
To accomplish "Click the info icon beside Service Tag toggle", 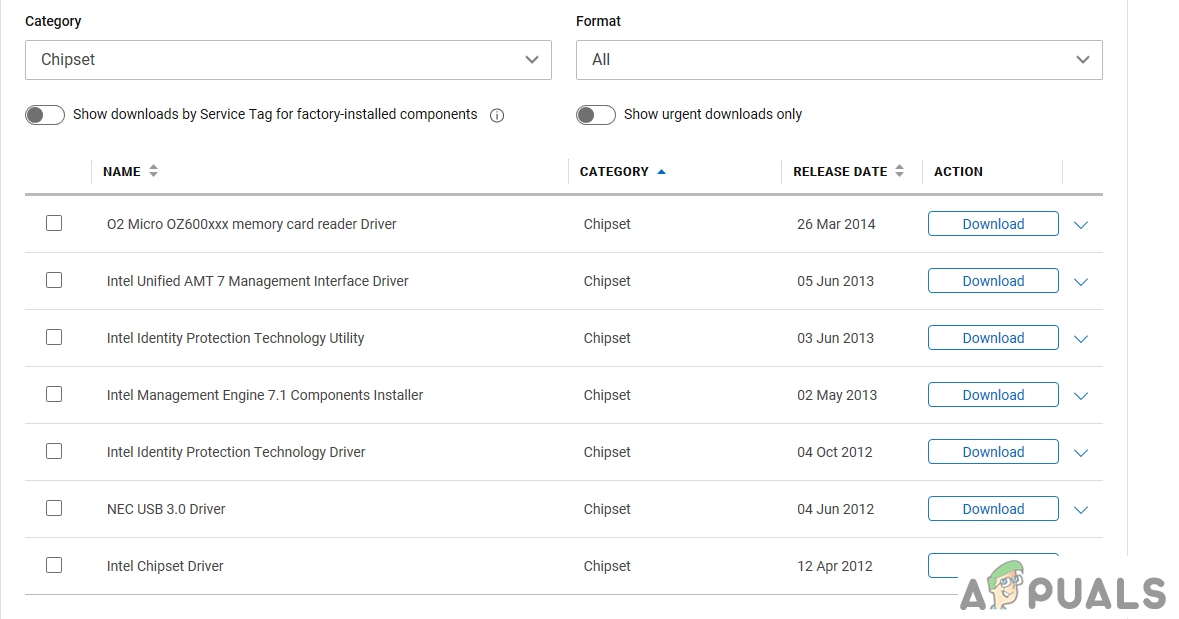I will click(x=497, y=115).
